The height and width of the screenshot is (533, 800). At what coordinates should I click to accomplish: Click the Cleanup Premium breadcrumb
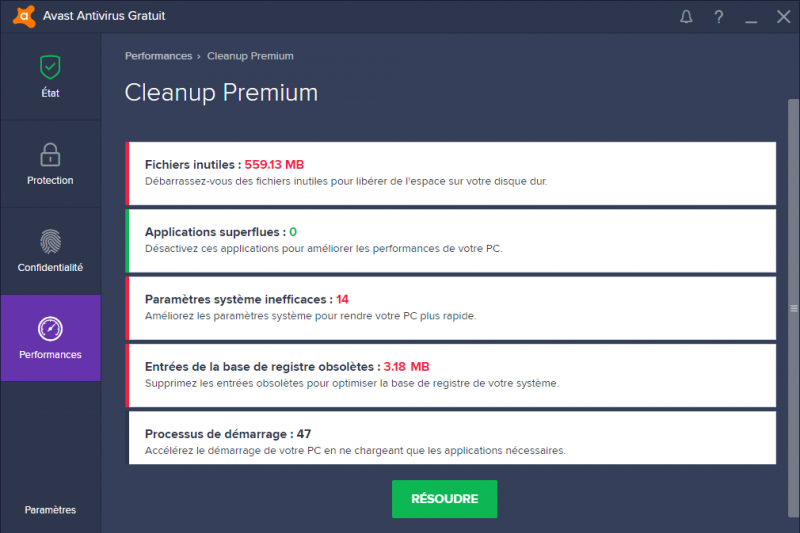pyautogui.click(x=250, y=56)
